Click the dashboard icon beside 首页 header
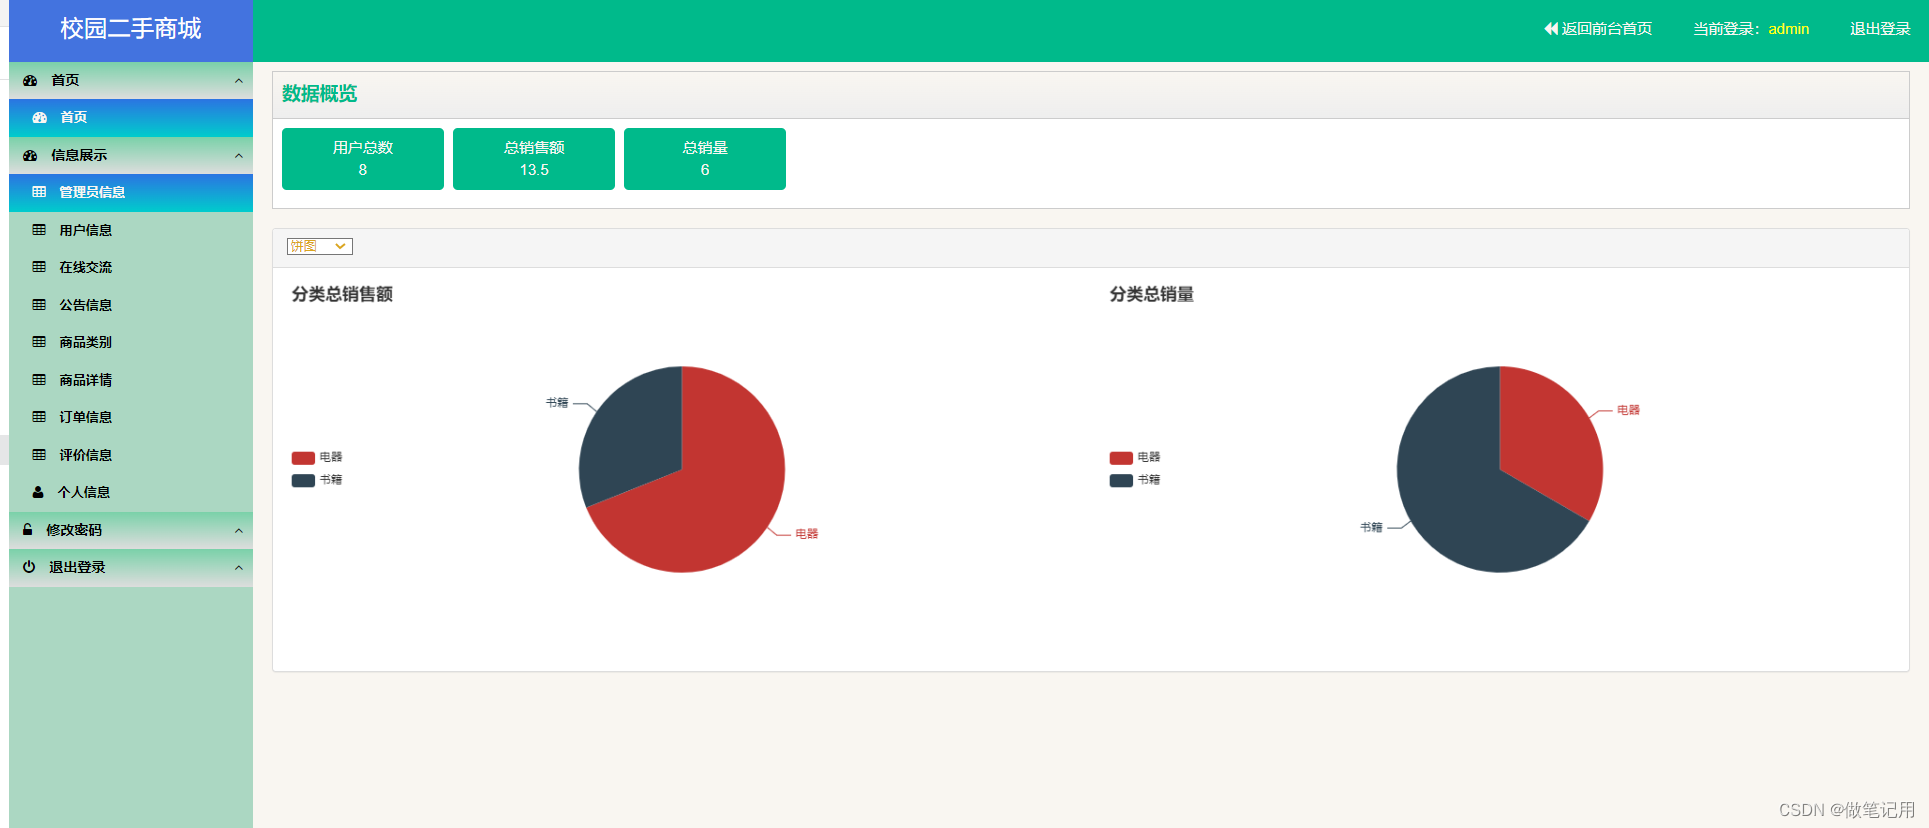This screenshot has width=1929, height=828. 30,80
